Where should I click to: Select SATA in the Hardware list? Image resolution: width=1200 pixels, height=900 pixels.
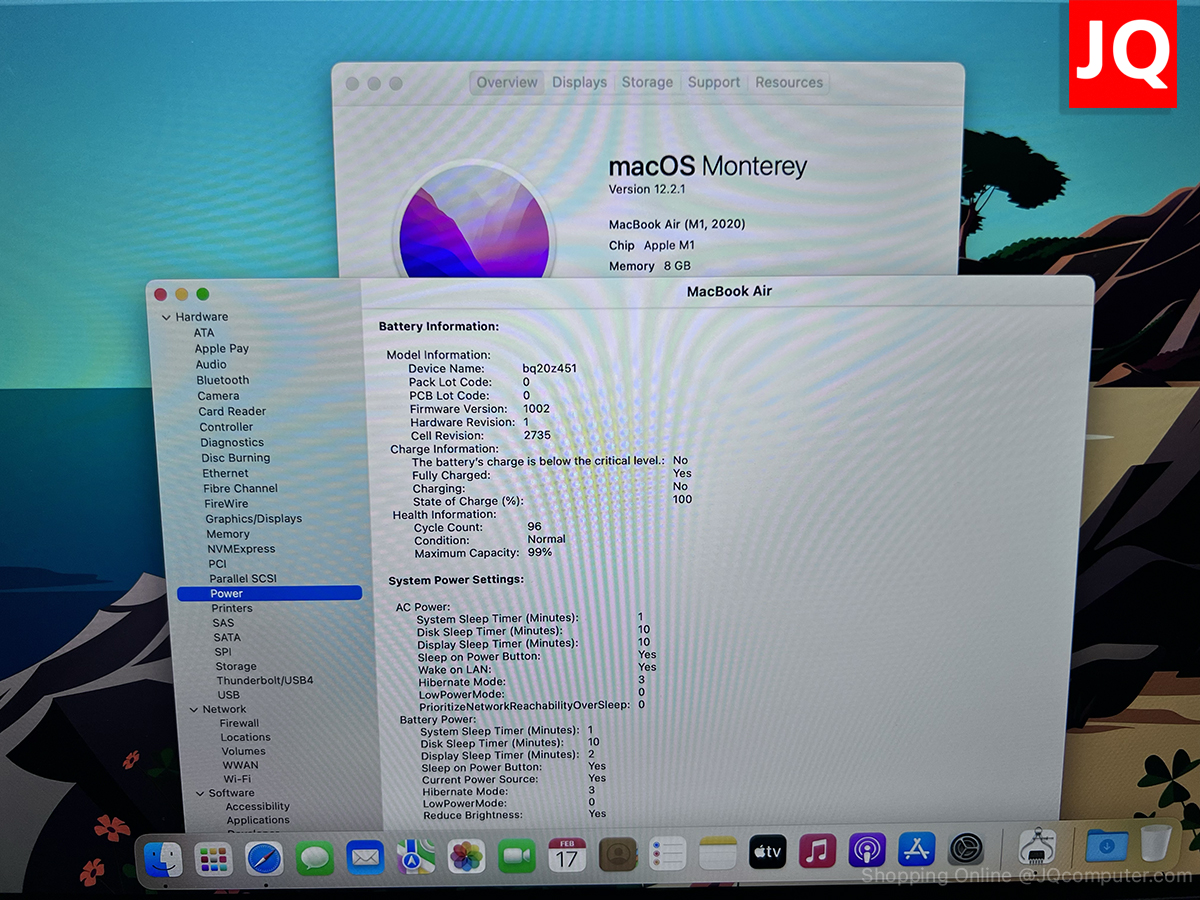click(x=227, y=638)
